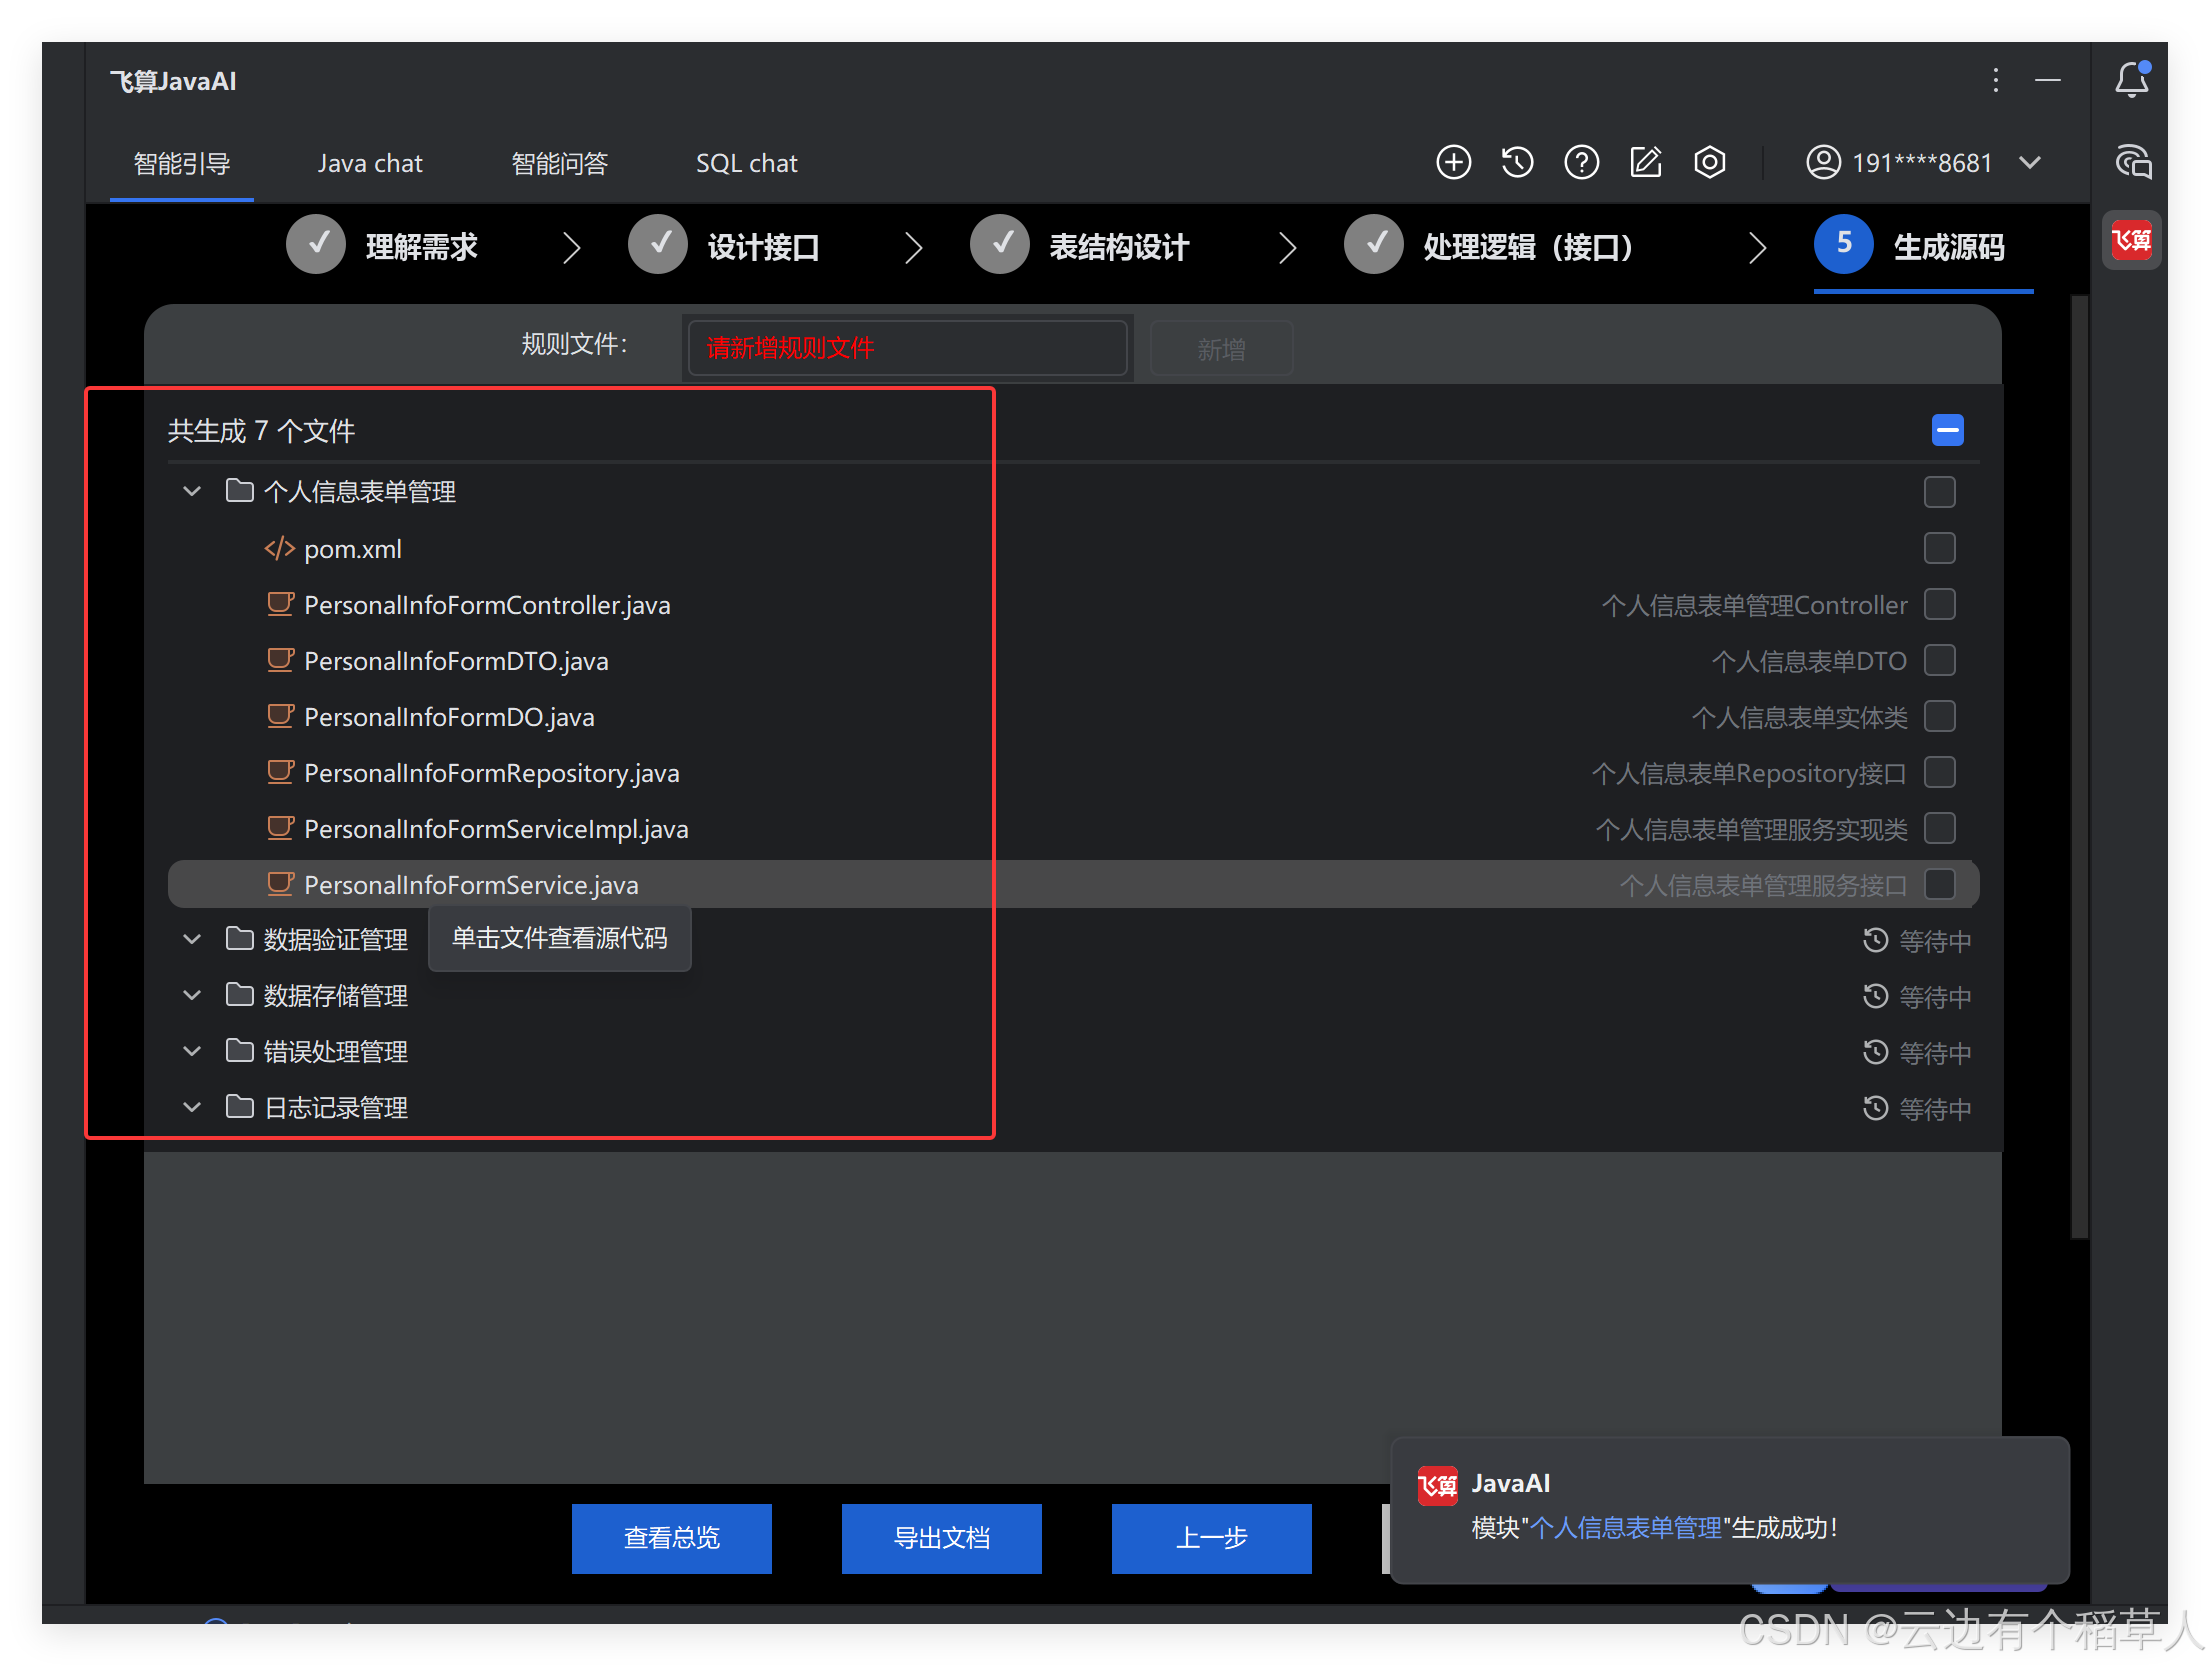This screenshot has width=2210, height=1666.
Task: Check the 个人信息表单实体类 checkbox
Action: (1939, 716)
